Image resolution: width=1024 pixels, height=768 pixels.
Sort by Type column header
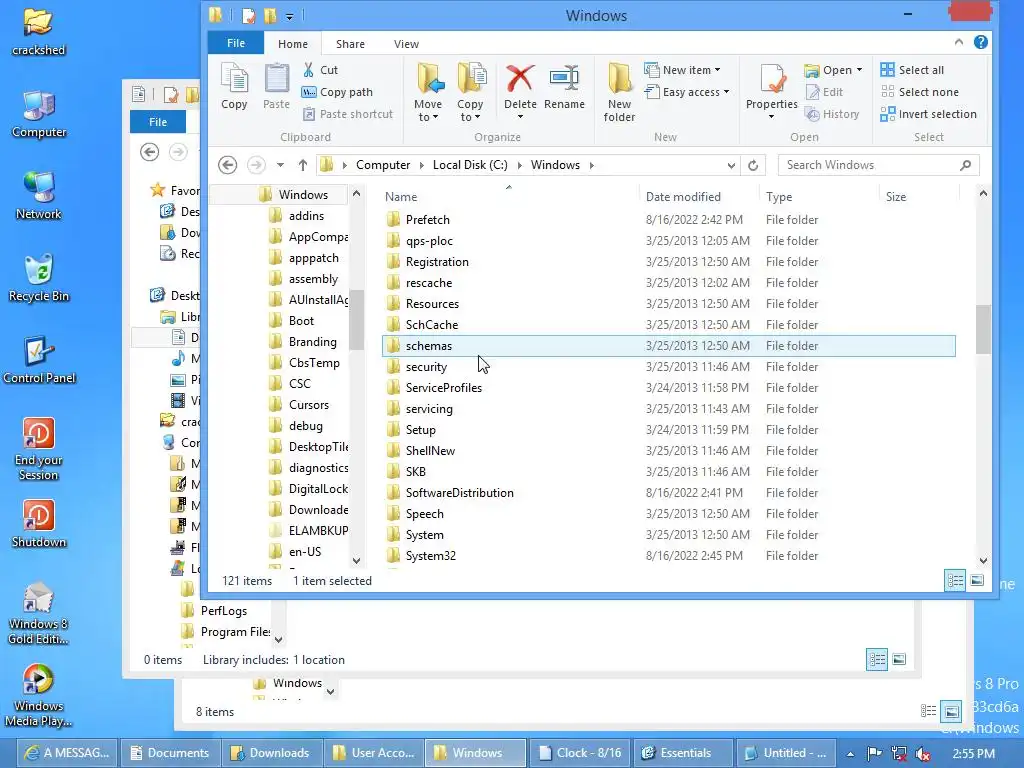(x=779, y=197)
